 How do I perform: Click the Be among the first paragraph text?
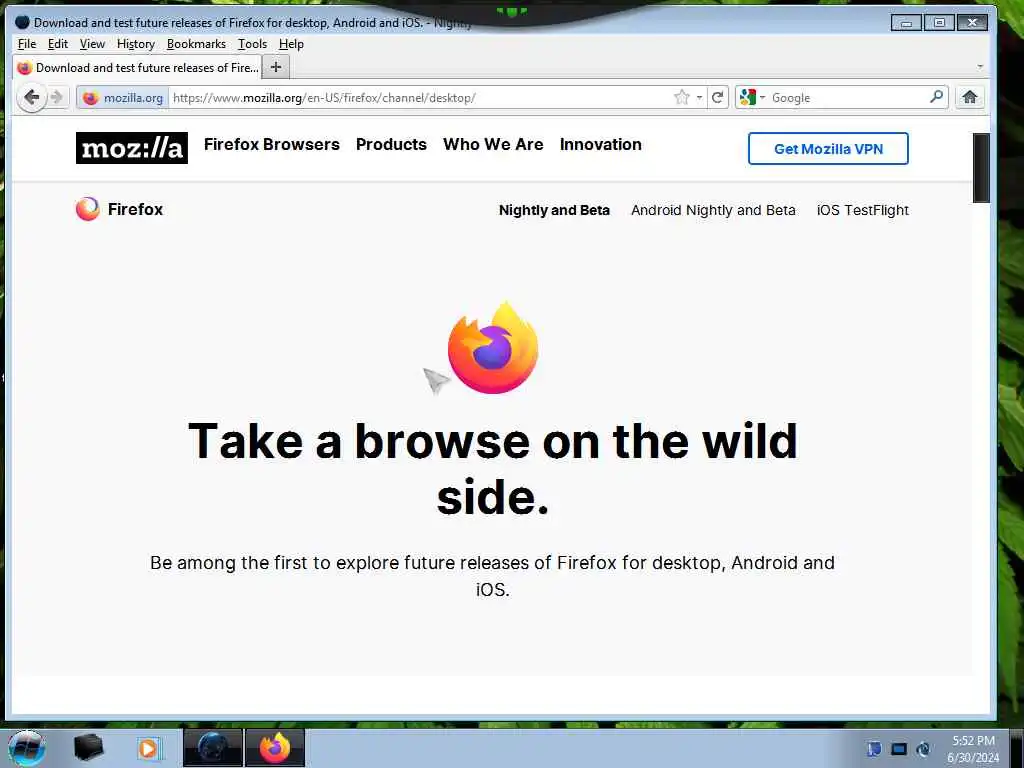click(492, 576)
